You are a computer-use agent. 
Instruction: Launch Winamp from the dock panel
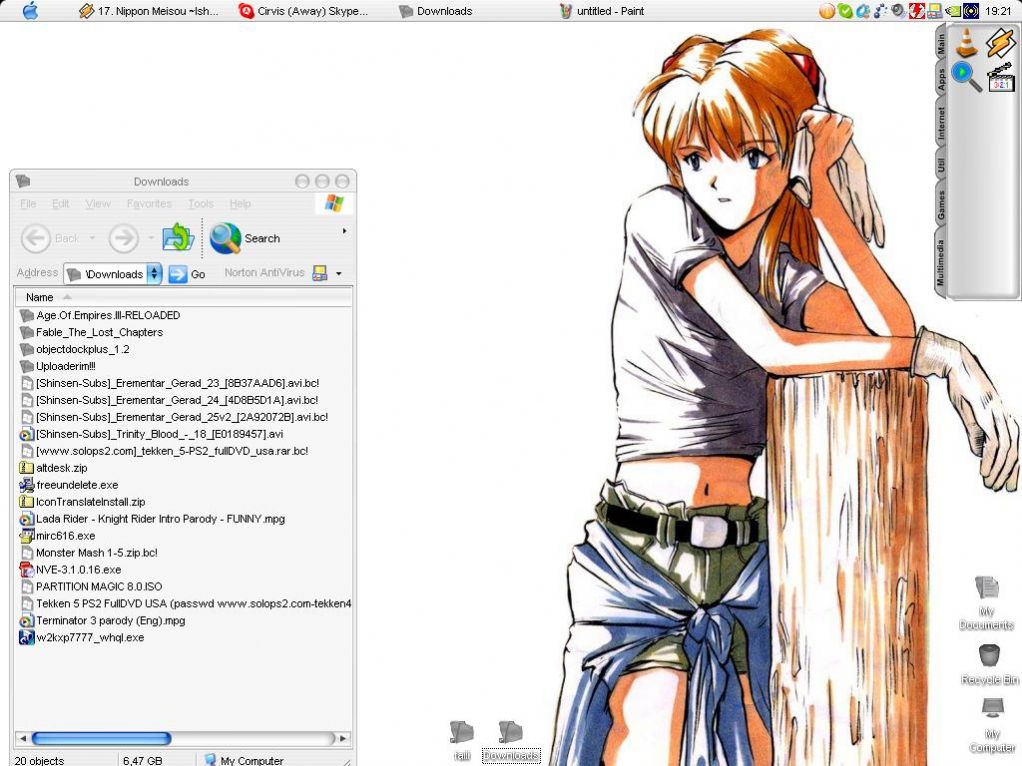999,42
